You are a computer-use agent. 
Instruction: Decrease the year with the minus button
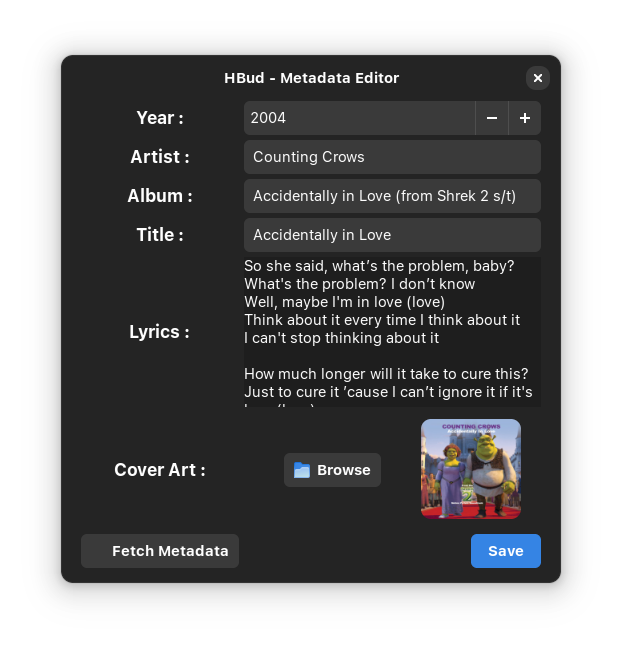tap(492, 118)
